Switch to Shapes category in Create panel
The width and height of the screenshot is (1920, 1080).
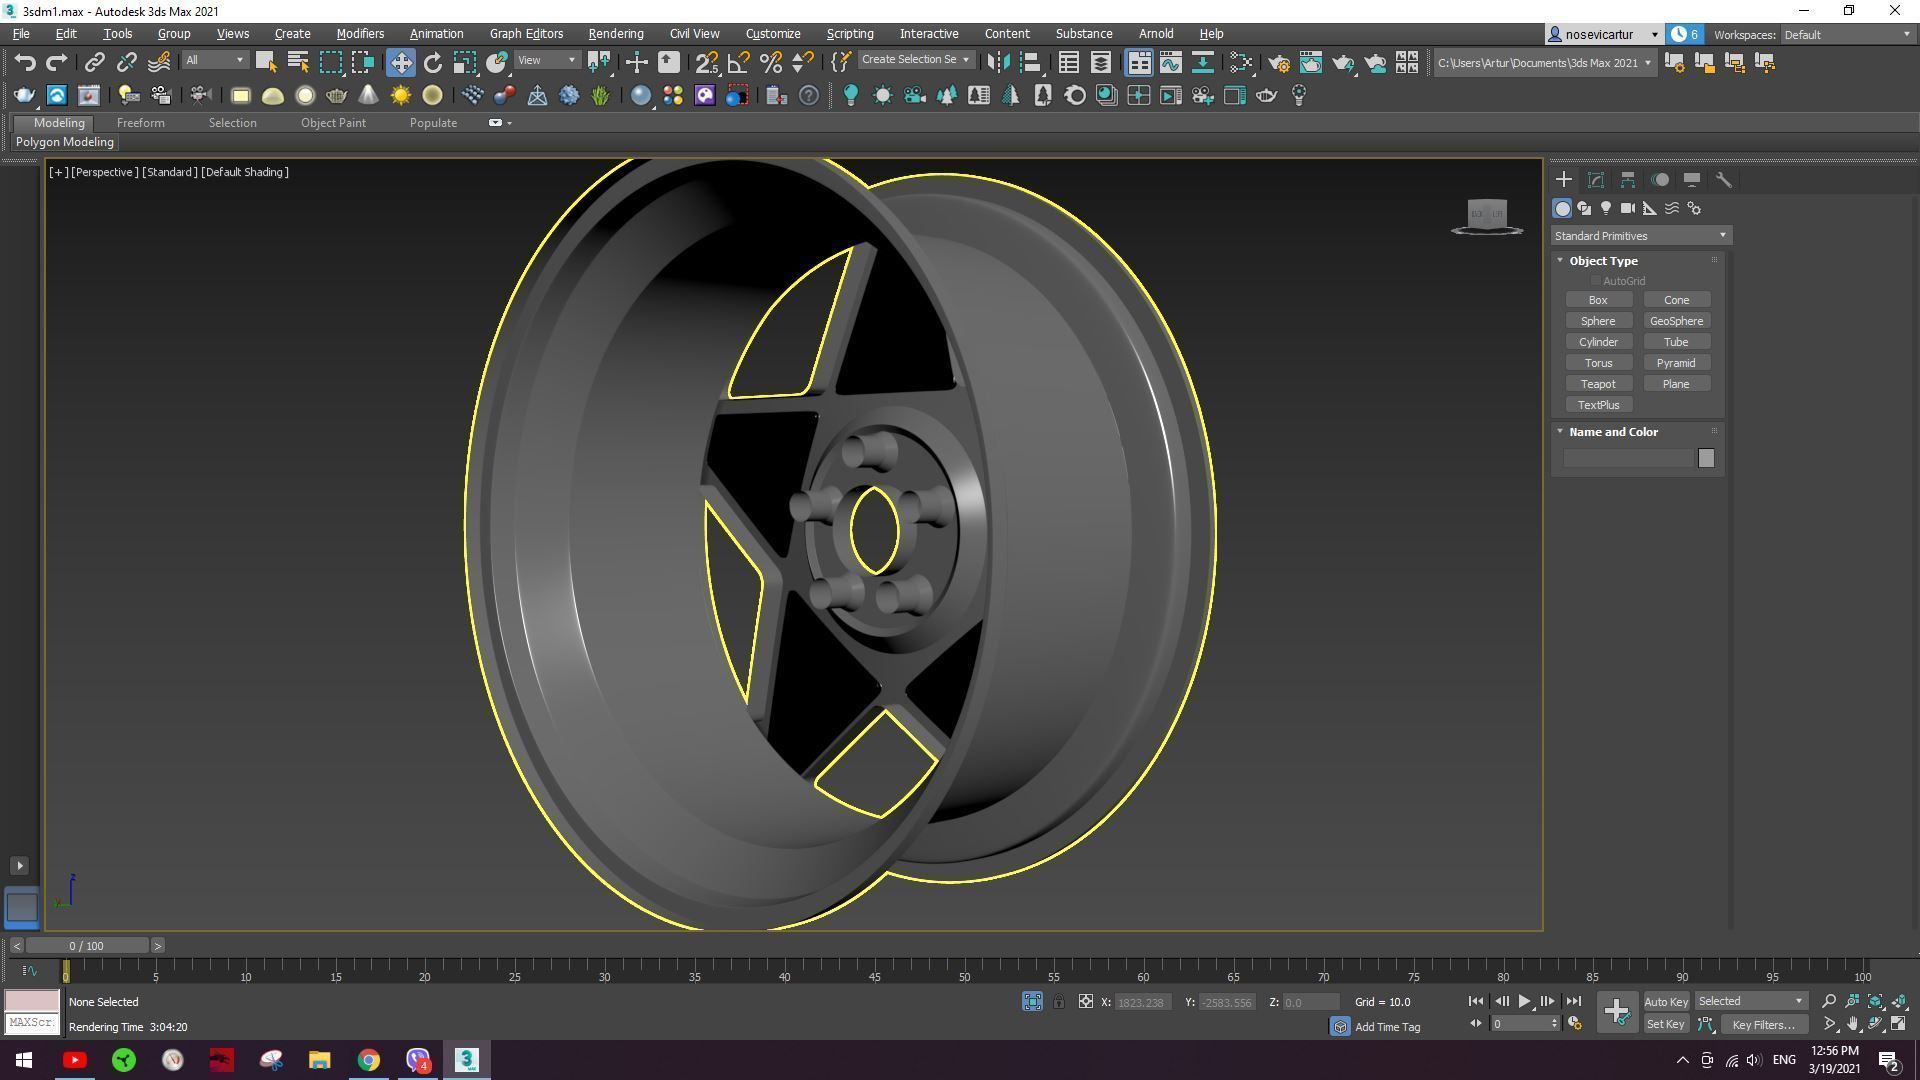coord(1584,208)
